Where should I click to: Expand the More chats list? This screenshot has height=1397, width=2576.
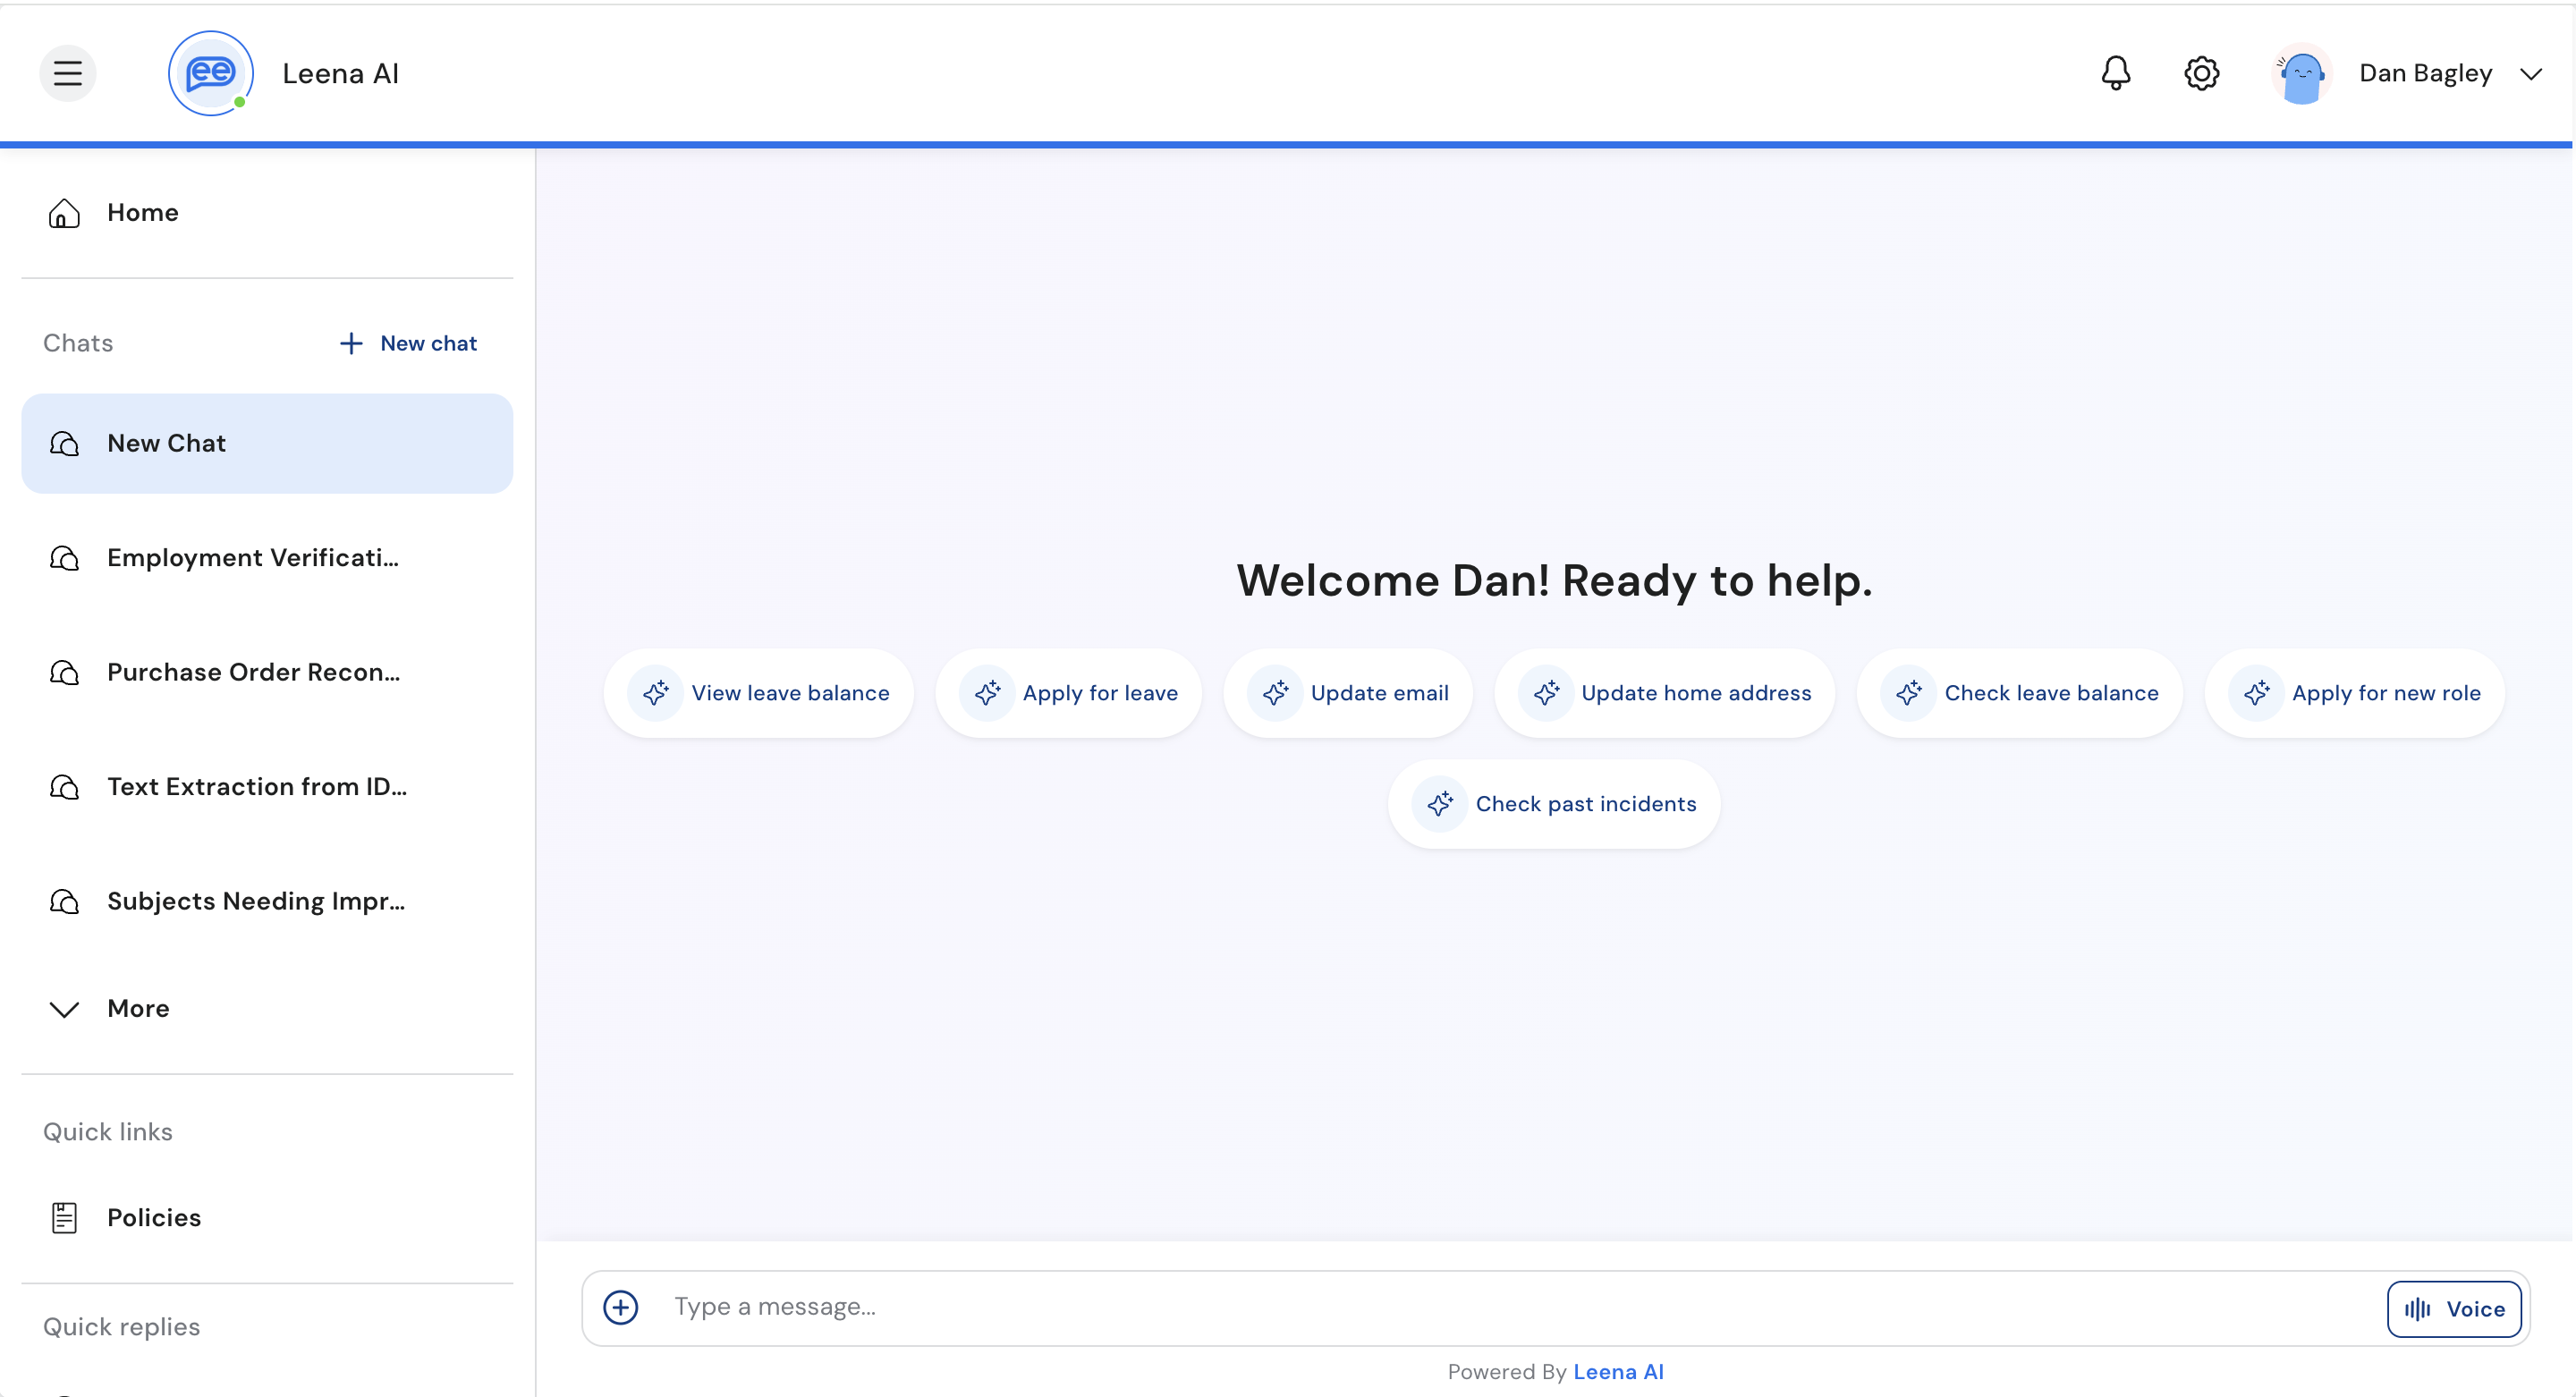137,1008
